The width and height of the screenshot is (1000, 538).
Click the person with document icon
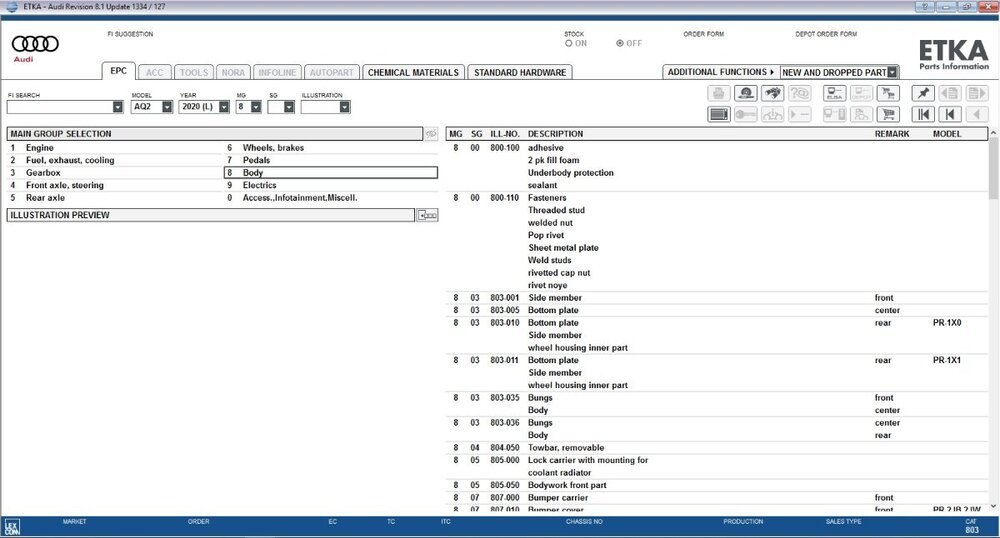[861, 114]
